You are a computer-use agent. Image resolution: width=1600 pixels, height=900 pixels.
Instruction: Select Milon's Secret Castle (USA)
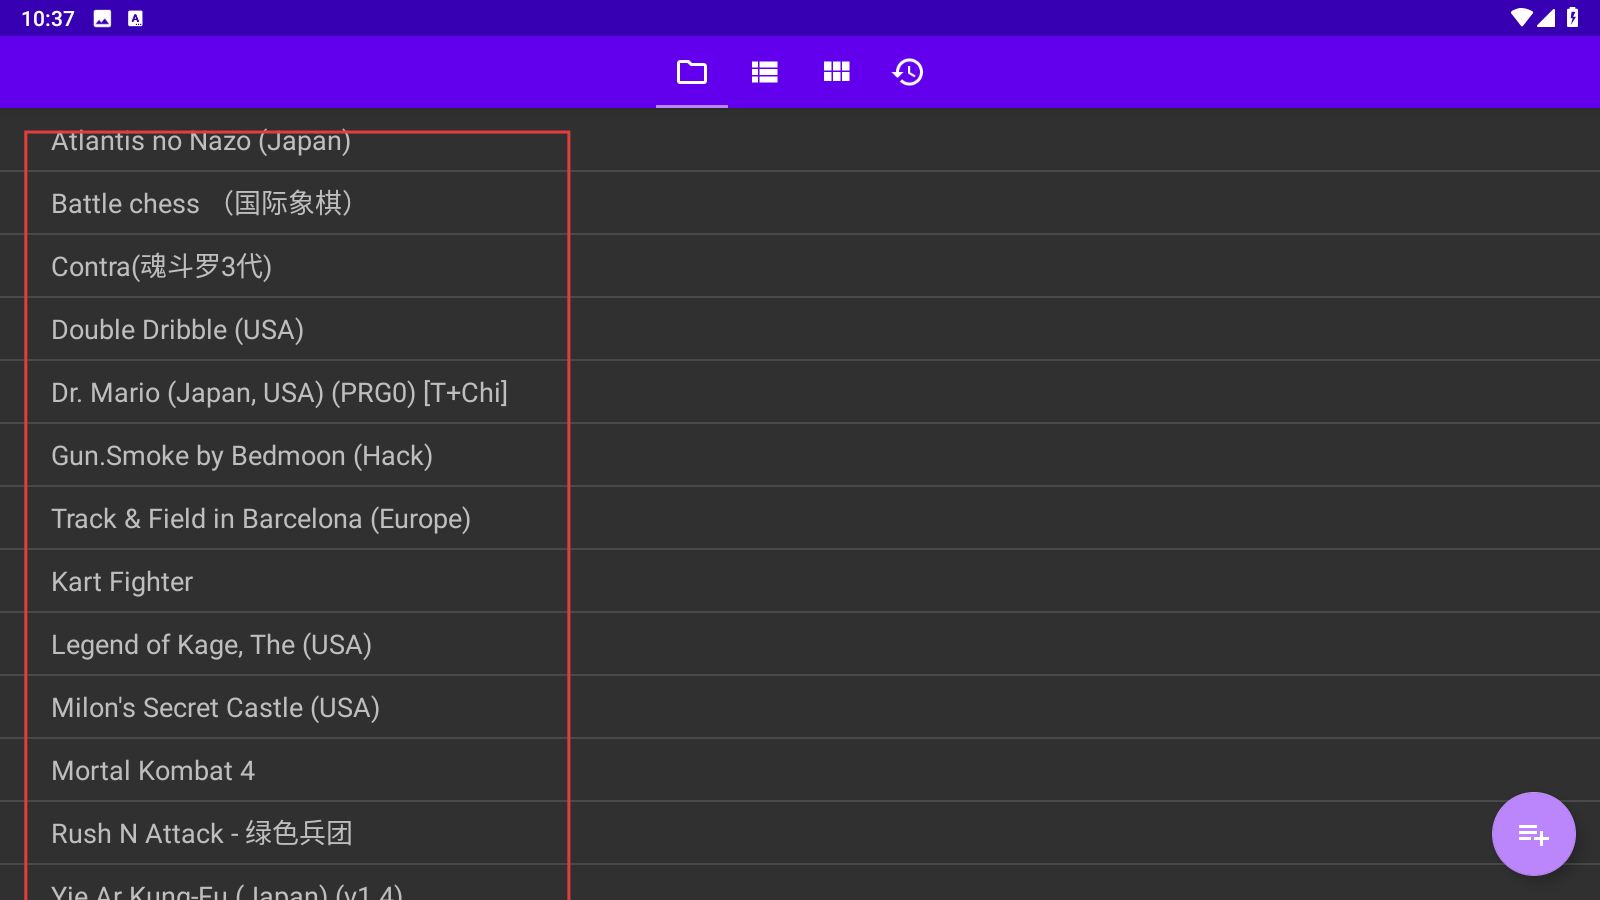point(215,708)
